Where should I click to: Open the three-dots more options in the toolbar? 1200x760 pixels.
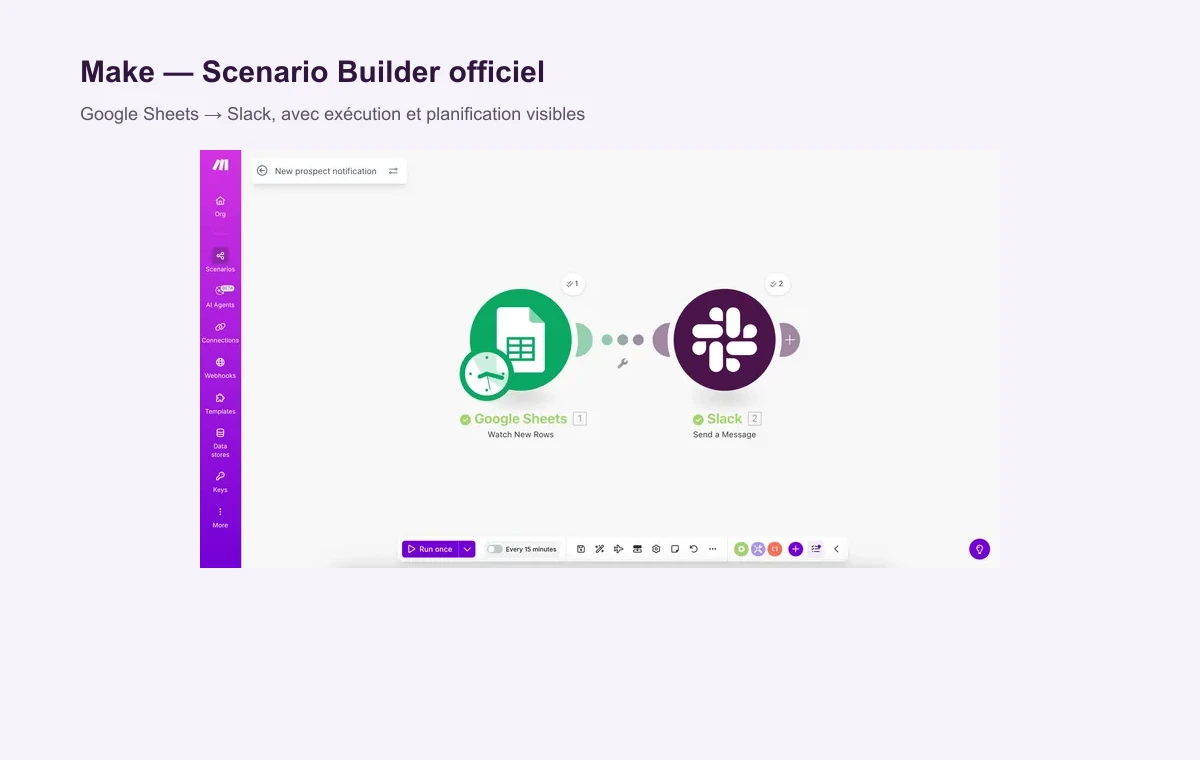712,549
